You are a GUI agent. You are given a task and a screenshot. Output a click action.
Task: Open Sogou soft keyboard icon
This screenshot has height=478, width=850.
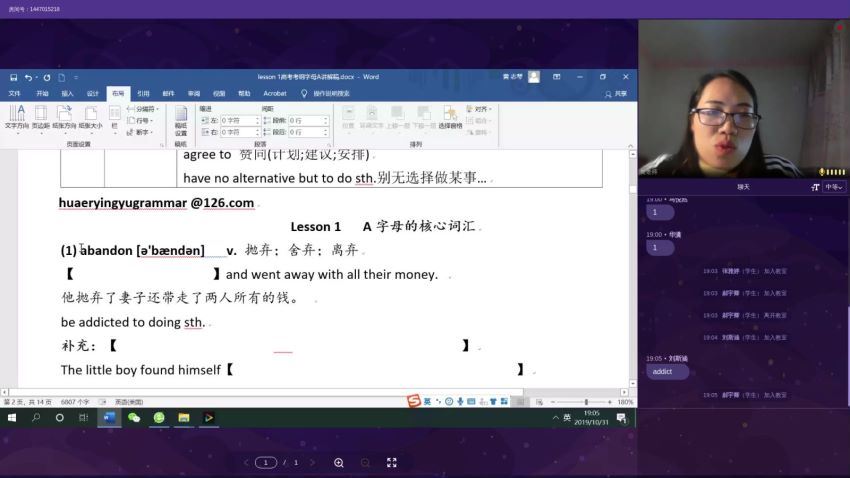click(x=471, y=402)
